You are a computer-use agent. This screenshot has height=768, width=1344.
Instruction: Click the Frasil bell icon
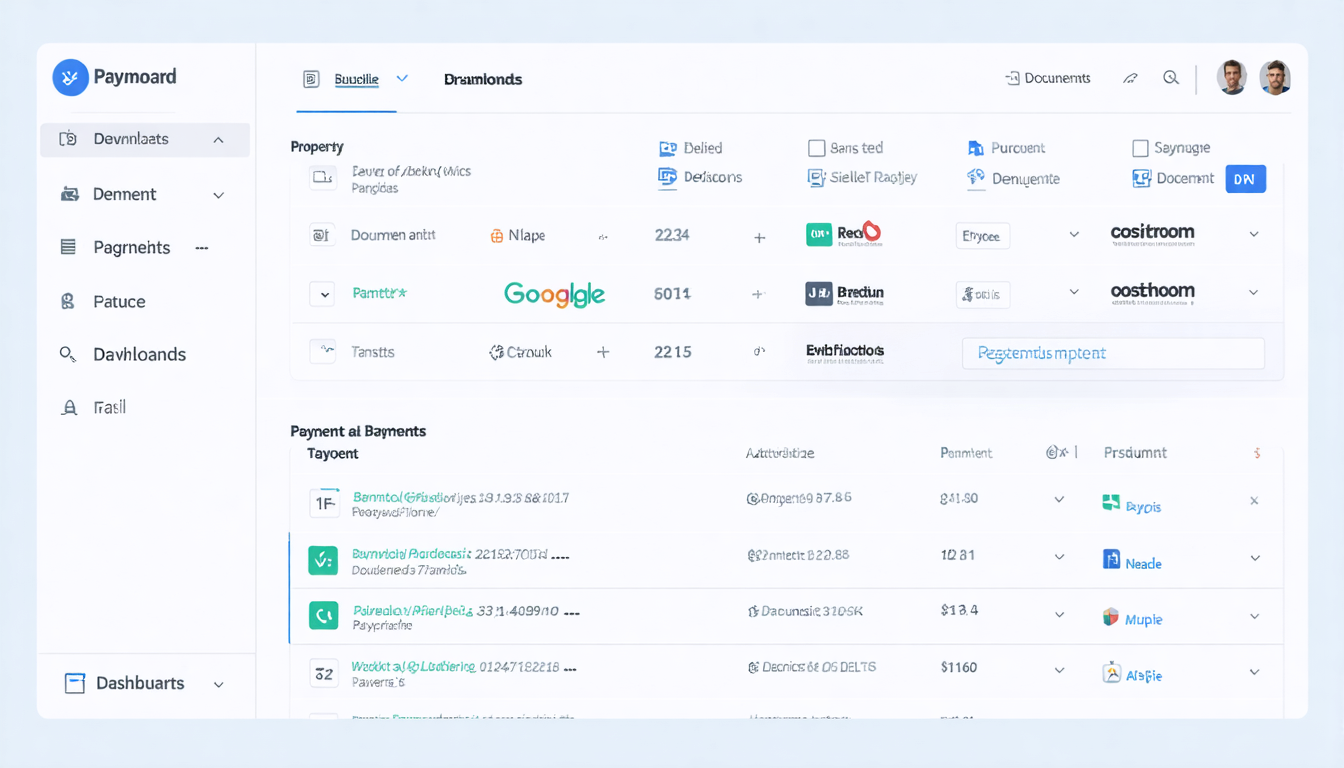point(69,408)
